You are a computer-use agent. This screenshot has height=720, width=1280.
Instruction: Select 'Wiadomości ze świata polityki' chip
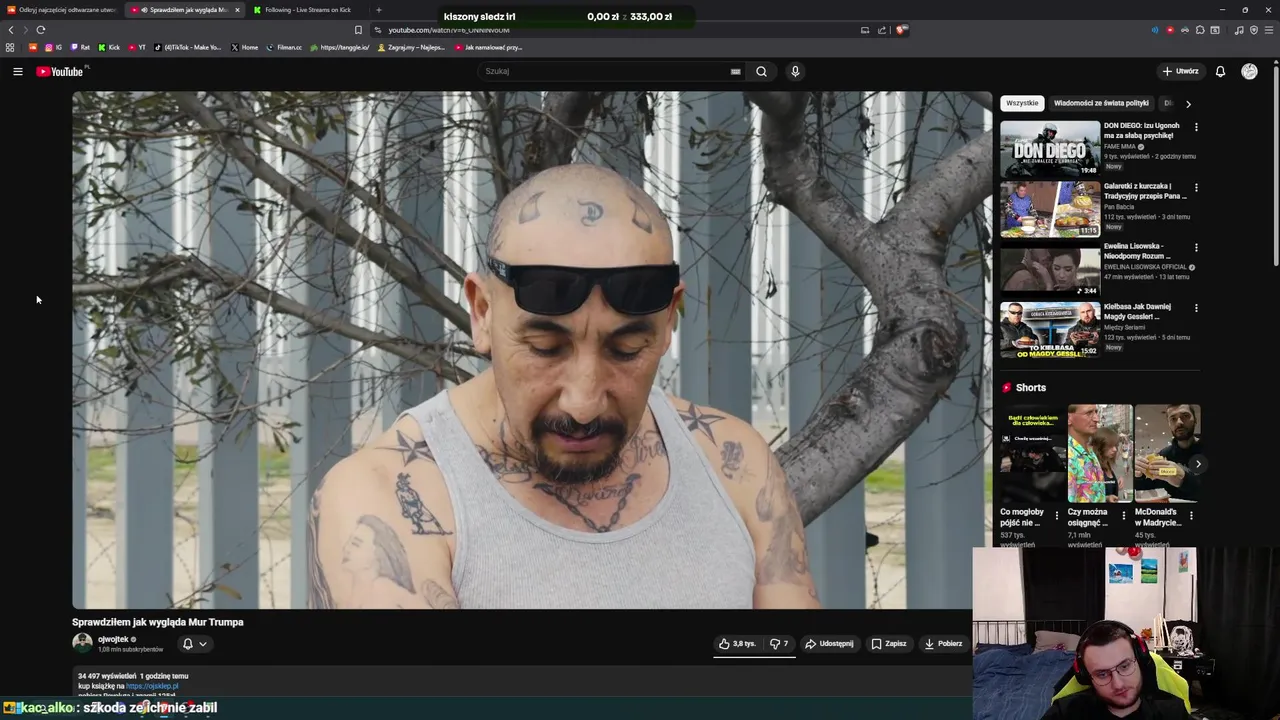[x=1101, y=103]
